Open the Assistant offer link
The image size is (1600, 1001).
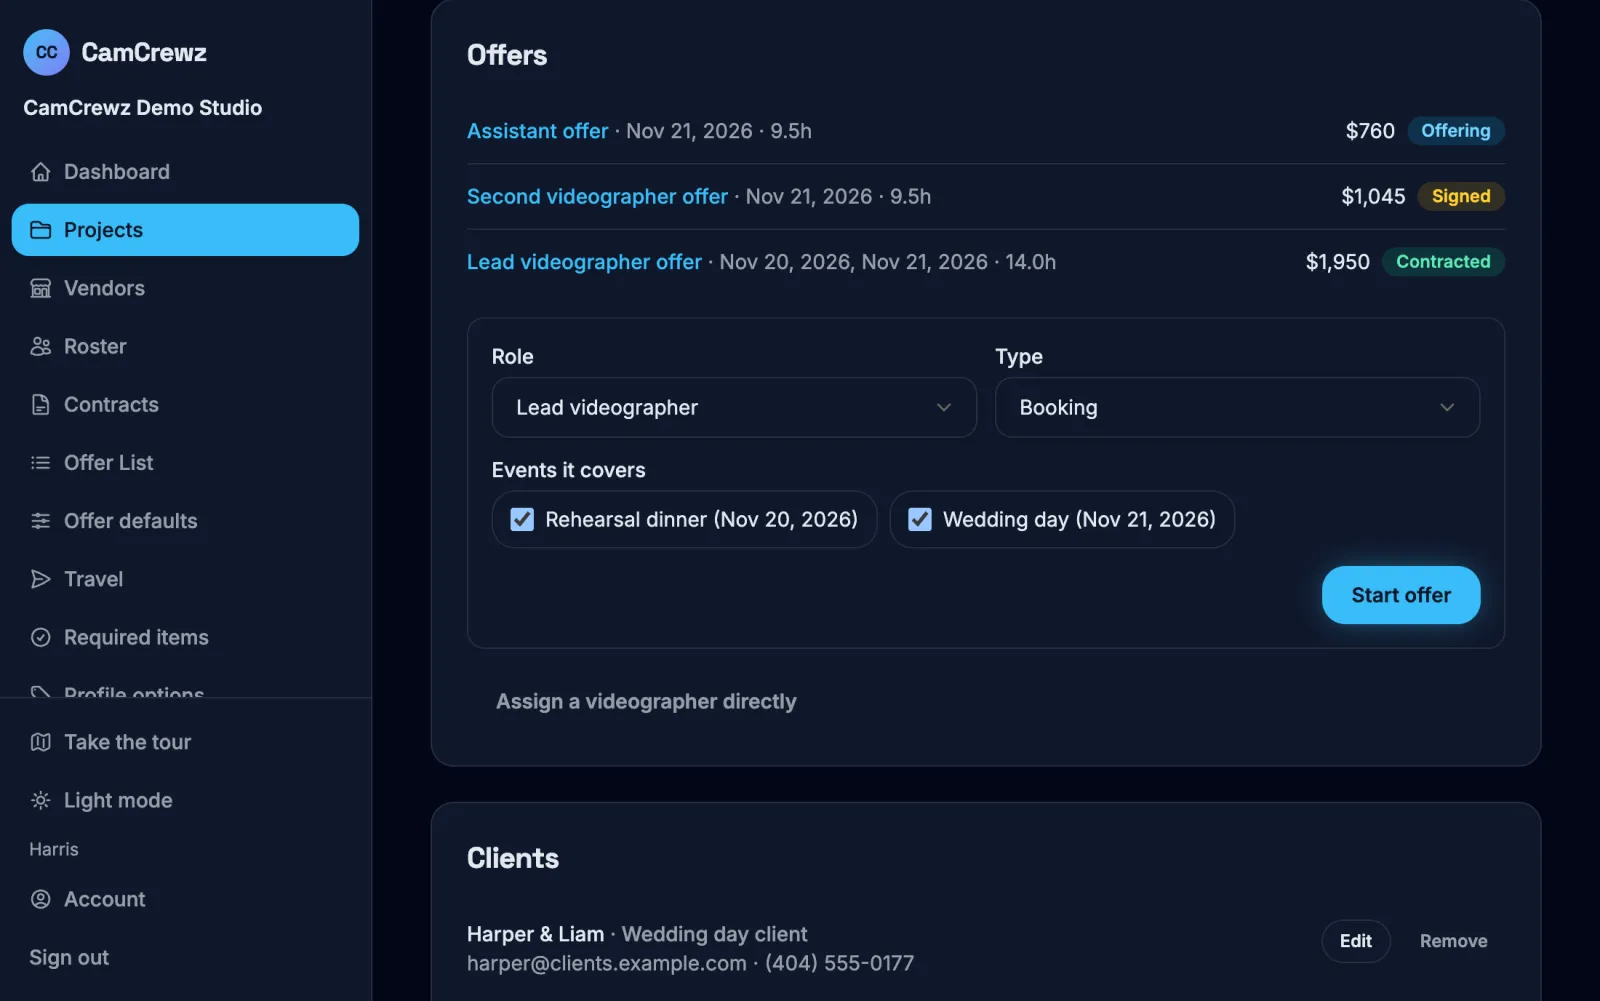point(537,131)
